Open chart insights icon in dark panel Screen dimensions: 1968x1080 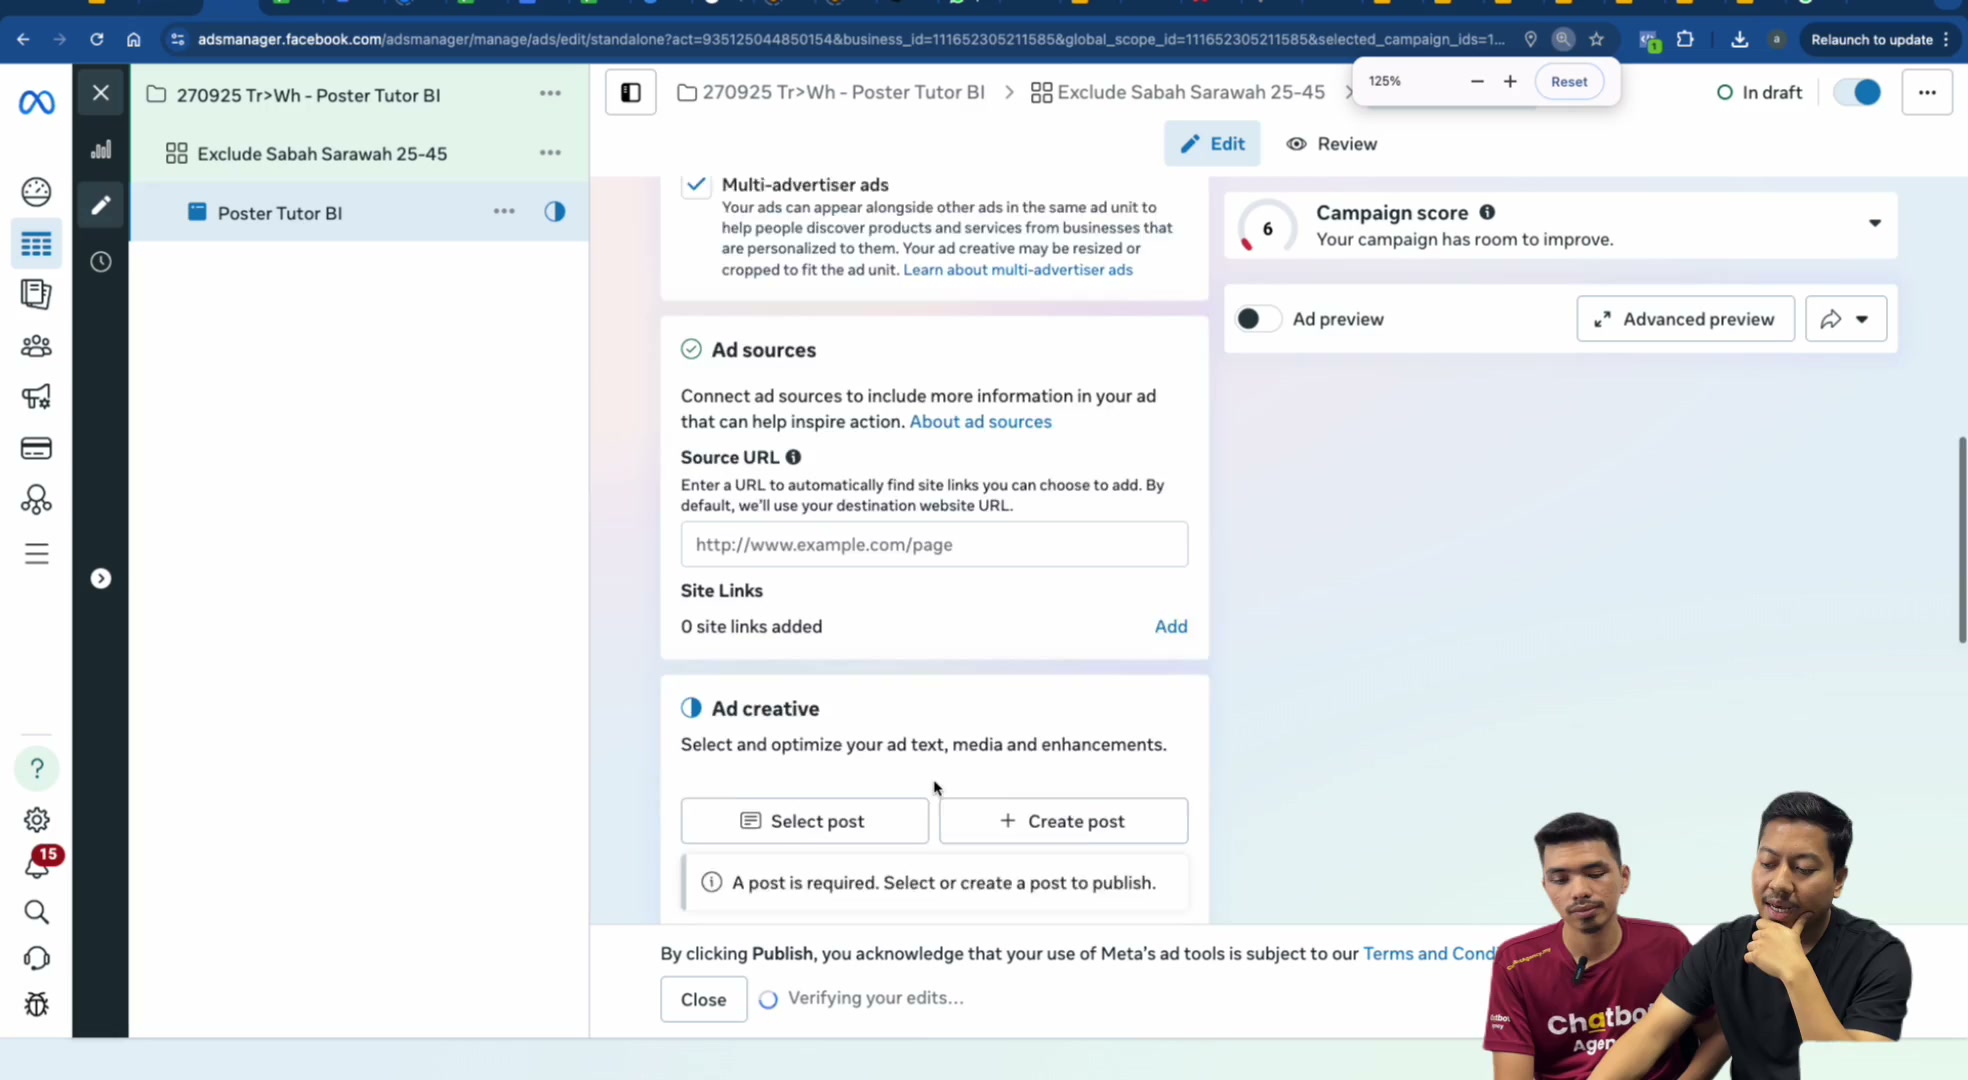(x=101, y=150)
